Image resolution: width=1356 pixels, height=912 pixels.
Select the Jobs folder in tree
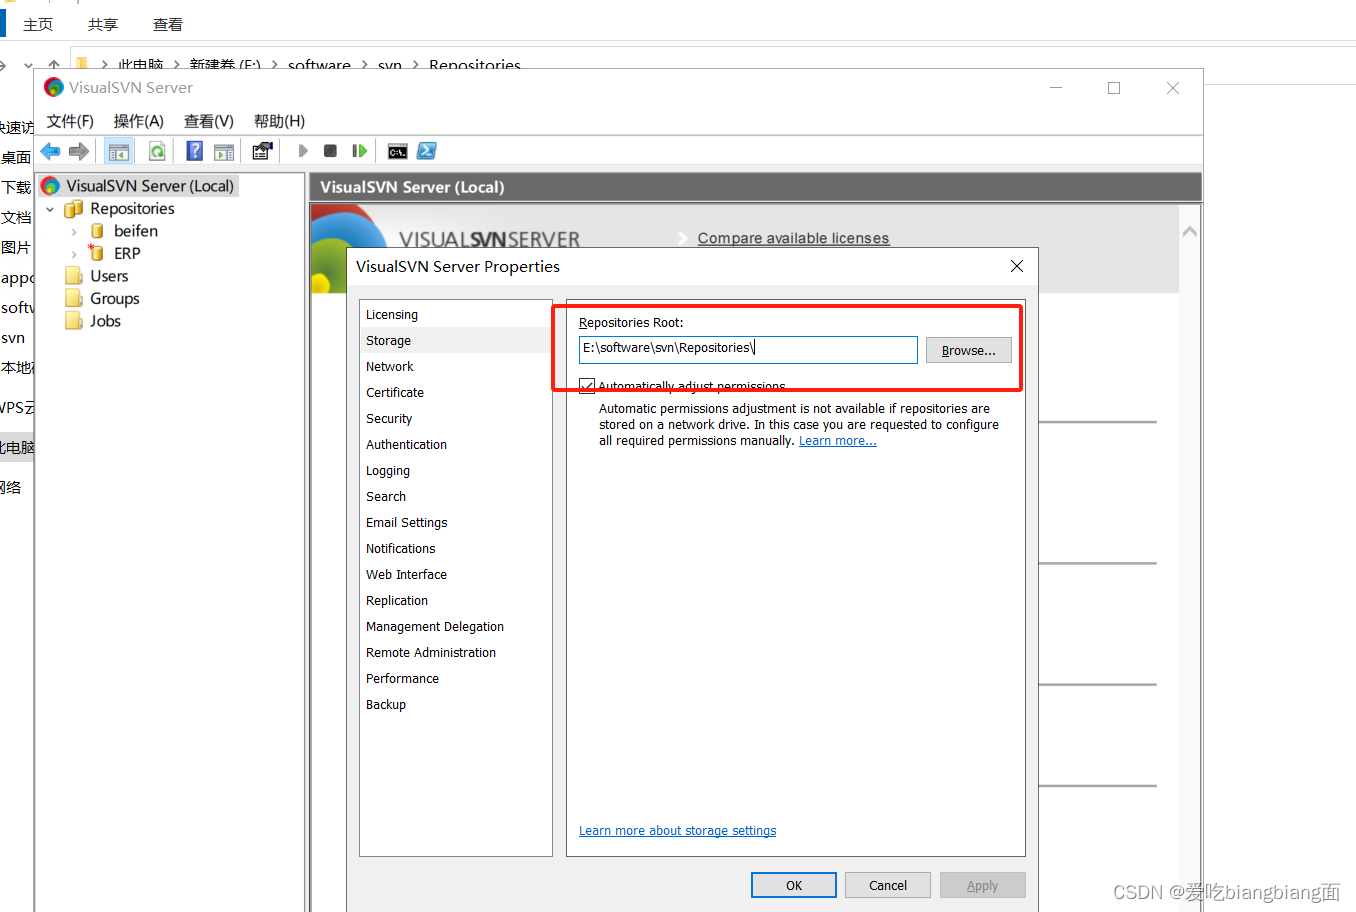pyautogui.click(x=105, y=321)
